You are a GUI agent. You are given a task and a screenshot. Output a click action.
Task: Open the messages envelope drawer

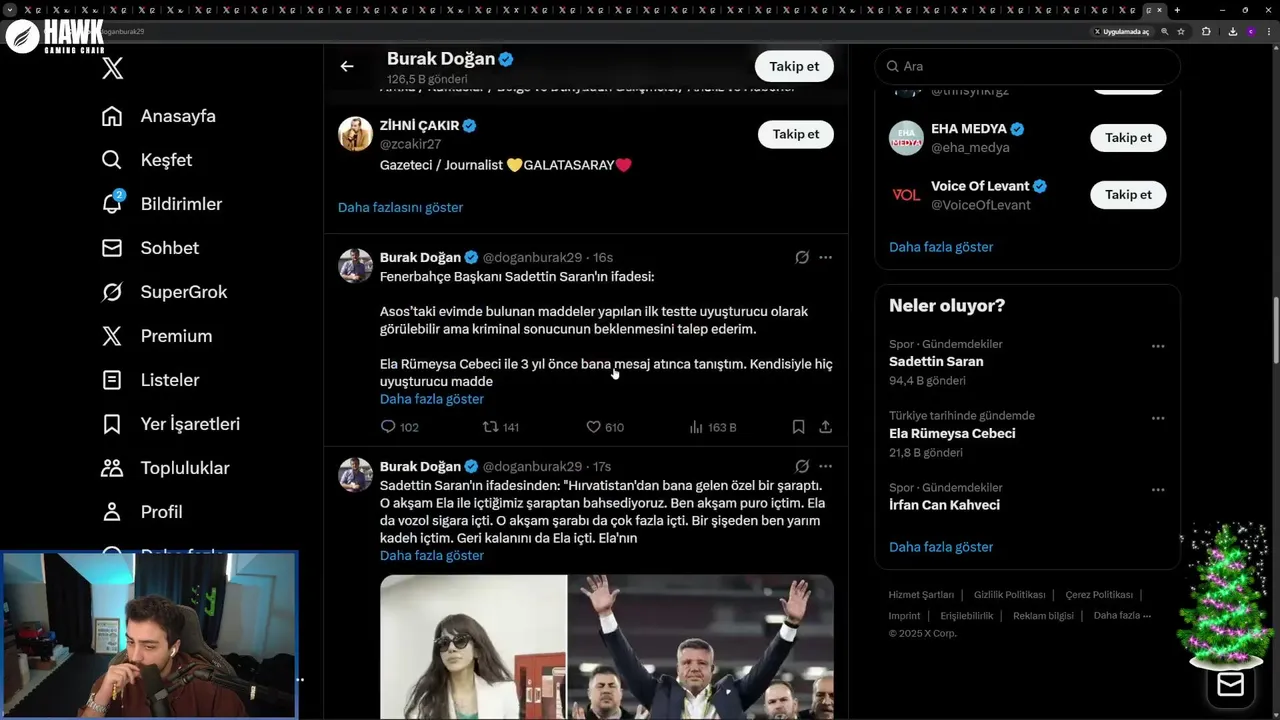[x=1230, y=684]
